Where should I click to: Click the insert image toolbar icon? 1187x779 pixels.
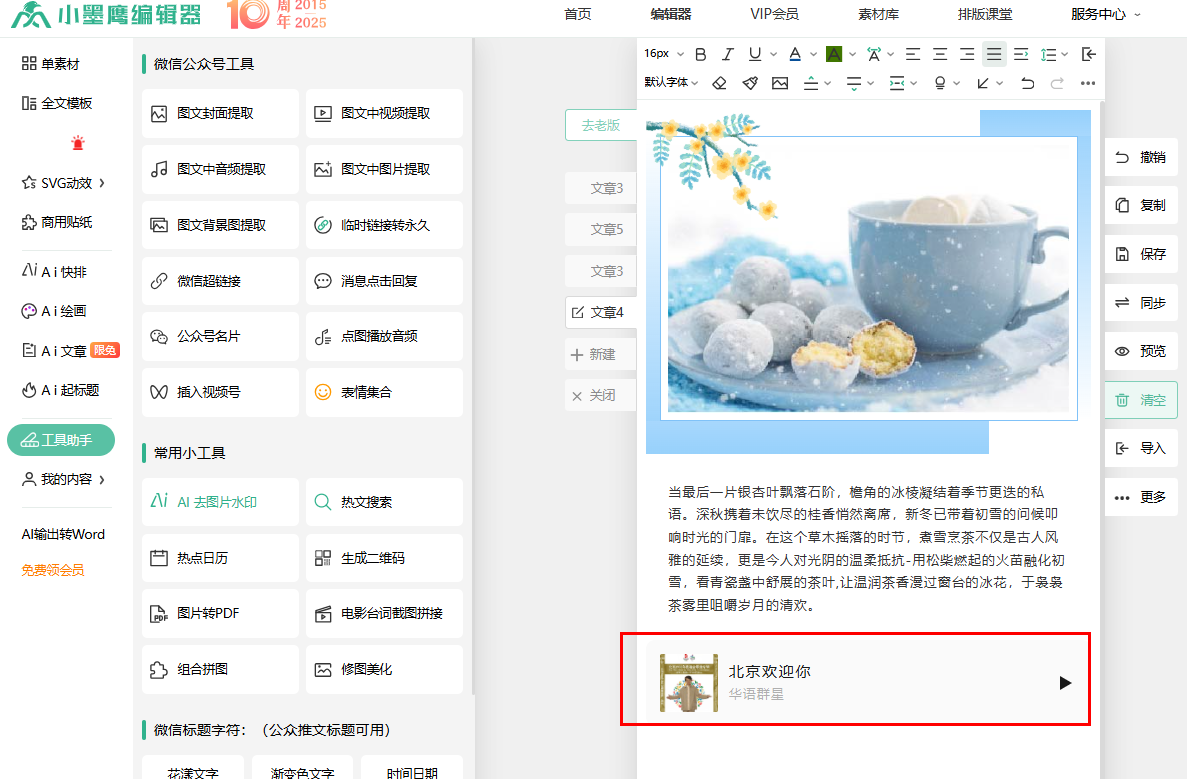tap(780, 83)
